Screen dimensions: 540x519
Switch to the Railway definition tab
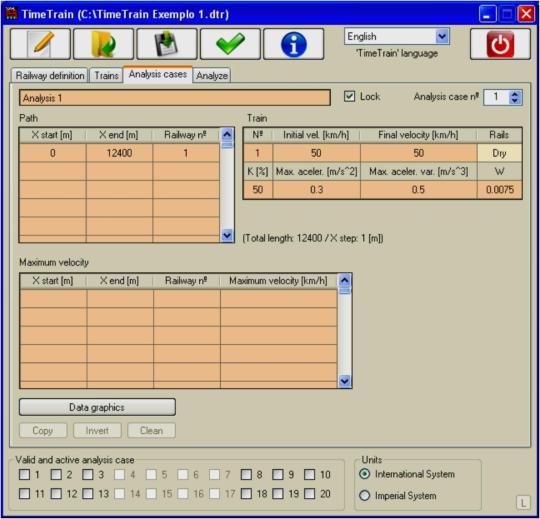50,75
